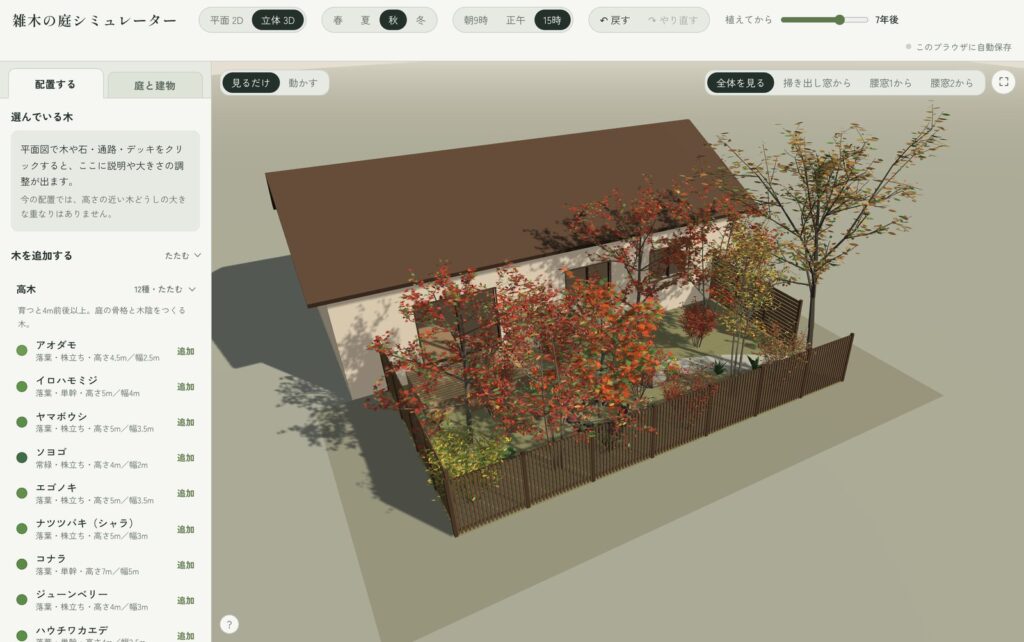
Task: Click the ハウチワカエデ tree row
Action: 105,633
